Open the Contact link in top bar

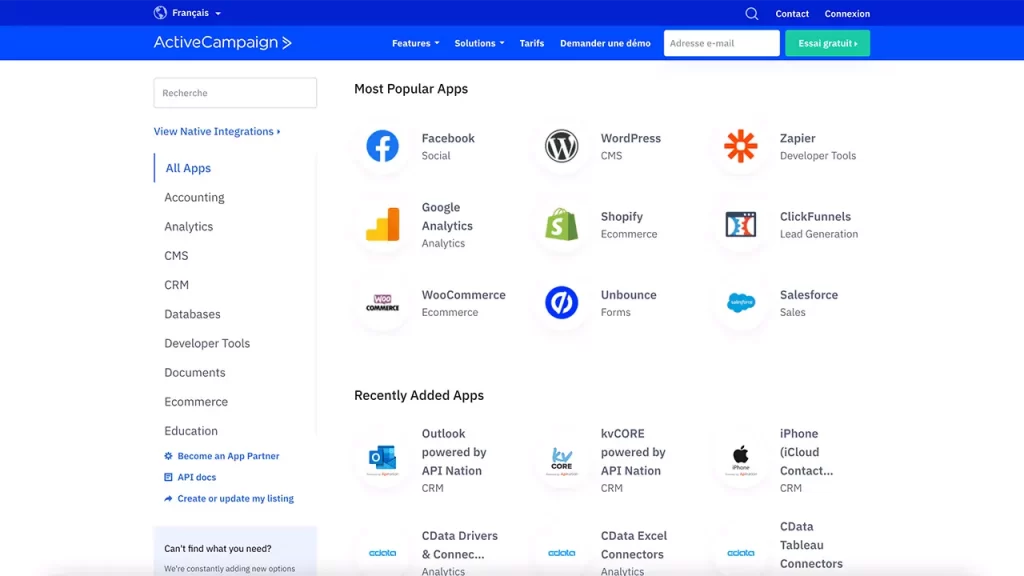792,14
